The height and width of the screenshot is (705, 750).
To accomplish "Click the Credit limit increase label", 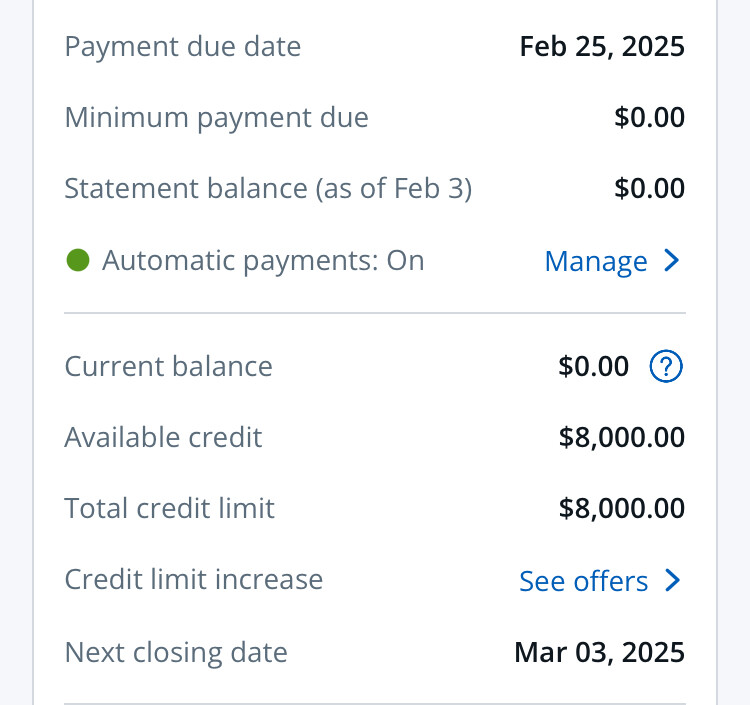I will [193, 580].
